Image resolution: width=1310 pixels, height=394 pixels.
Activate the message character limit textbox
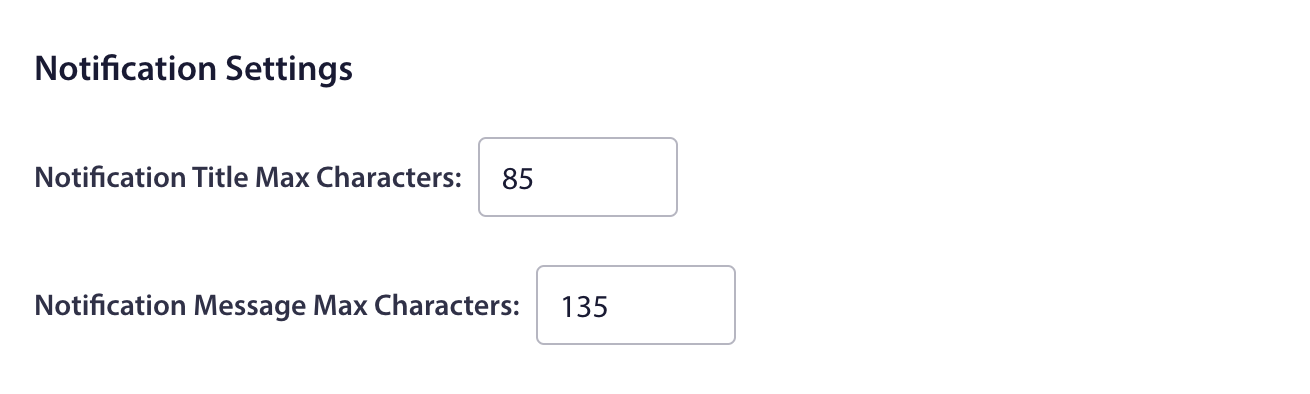click(636, 305)
